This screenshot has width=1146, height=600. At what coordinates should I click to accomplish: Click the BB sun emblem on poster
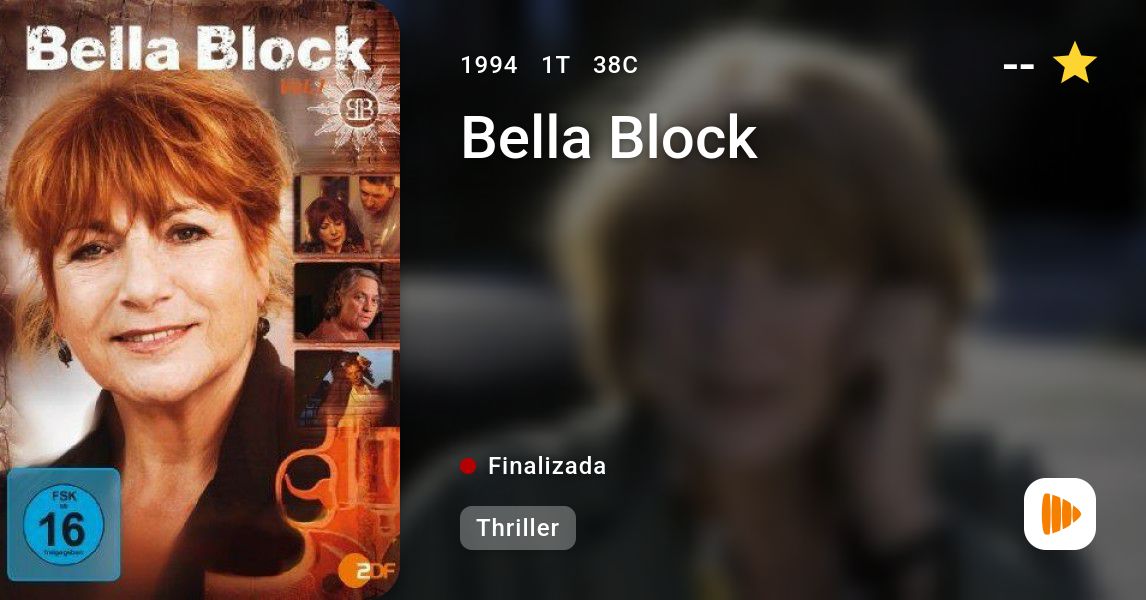[357, 110]
